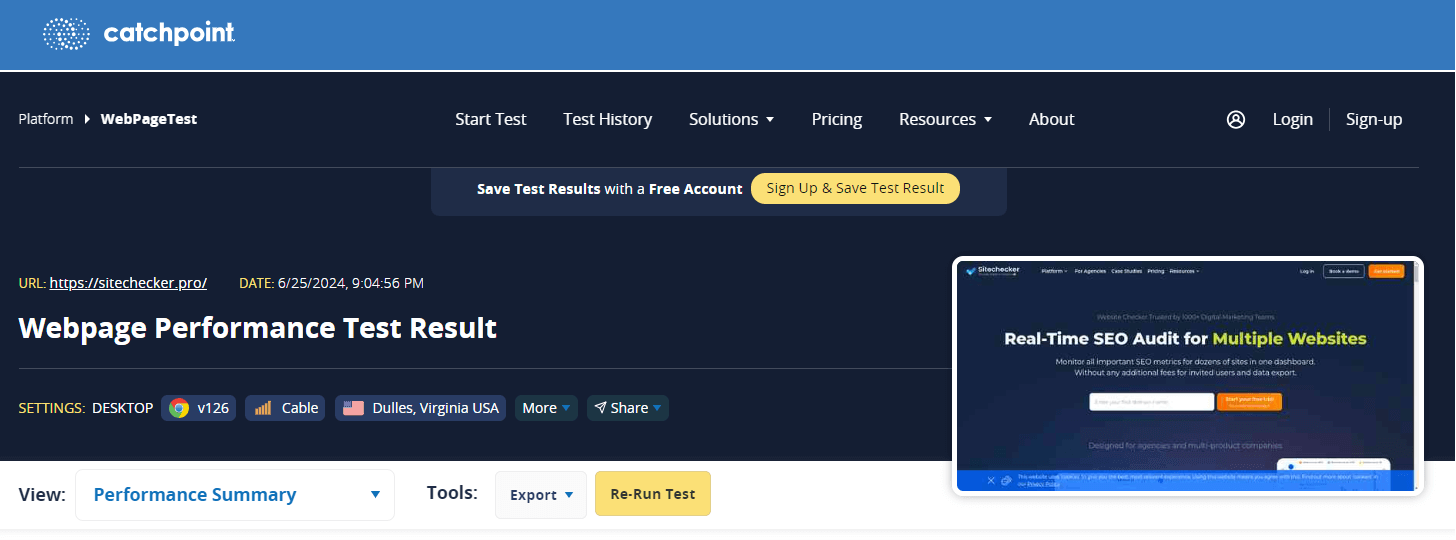1456x540 pixels.
Task: Click the Sign-up link
Action: coord(1374,119)
